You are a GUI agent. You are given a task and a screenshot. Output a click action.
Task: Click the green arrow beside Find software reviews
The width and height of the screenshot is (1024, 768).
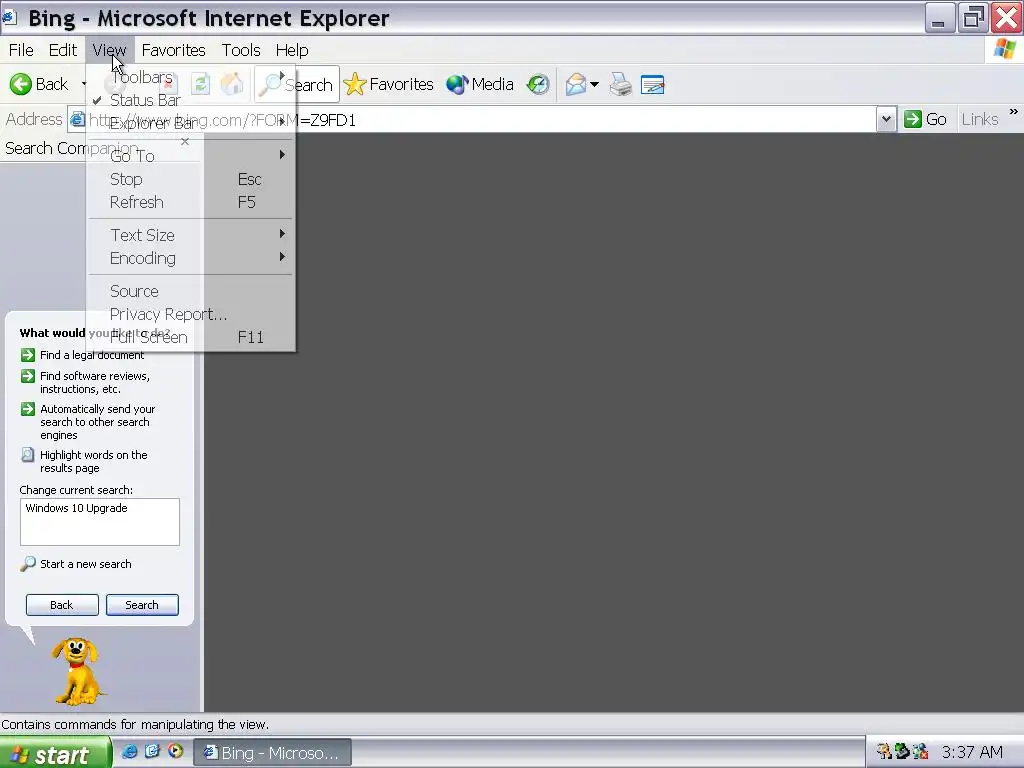[27, 376]
